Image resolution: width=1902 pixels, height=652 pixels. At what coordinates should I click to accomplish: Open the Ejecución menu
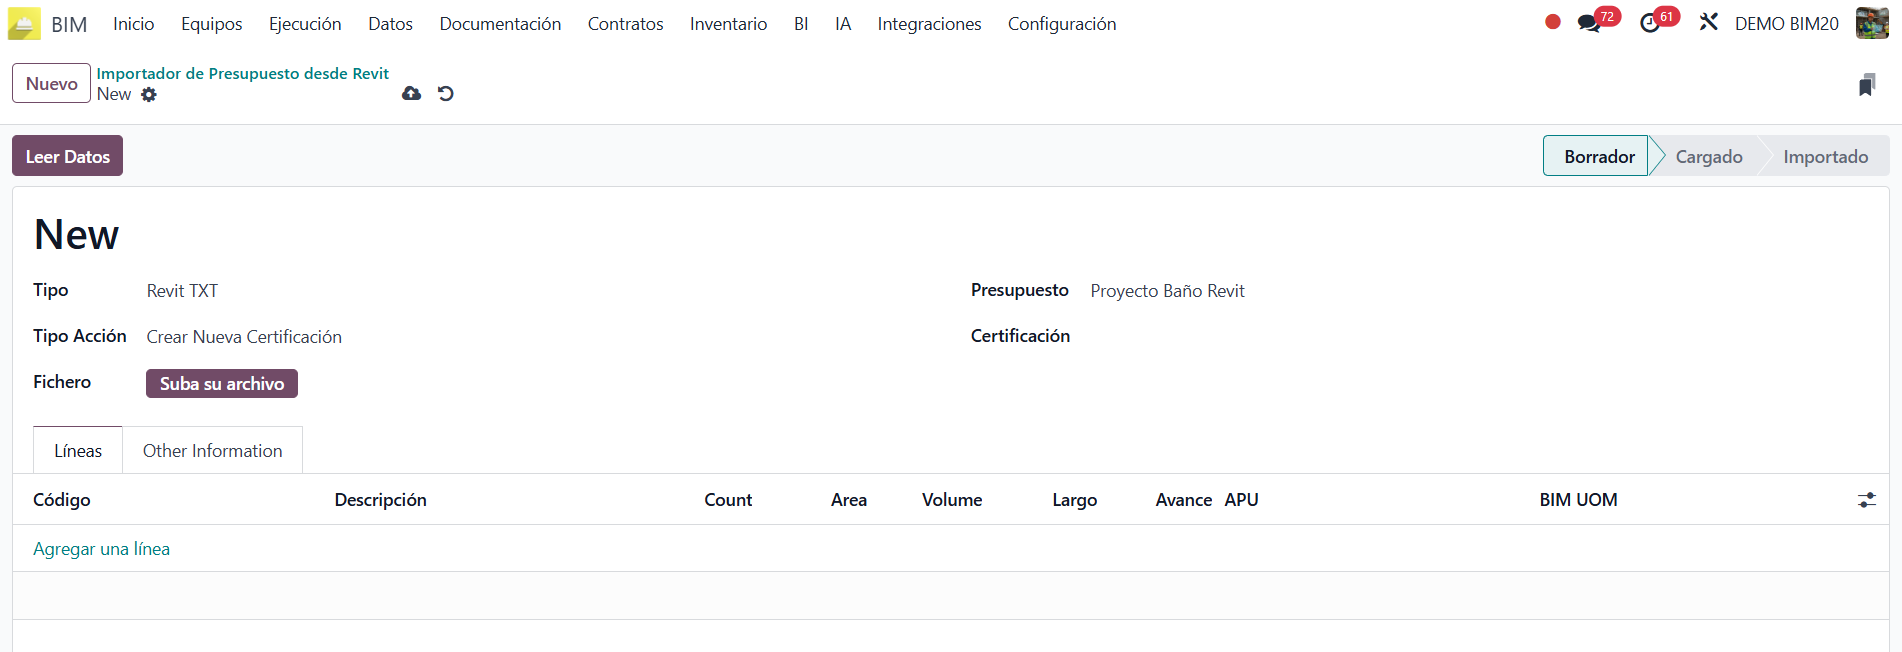[305, 24]
